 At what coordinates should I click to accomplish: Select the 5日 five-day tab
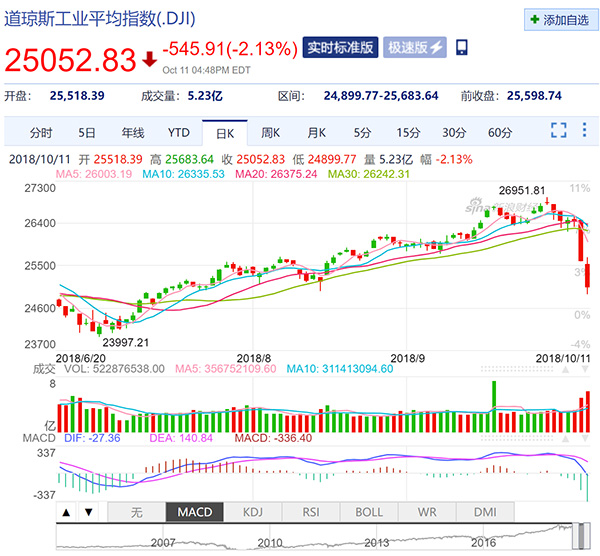[x=86, y=133]
